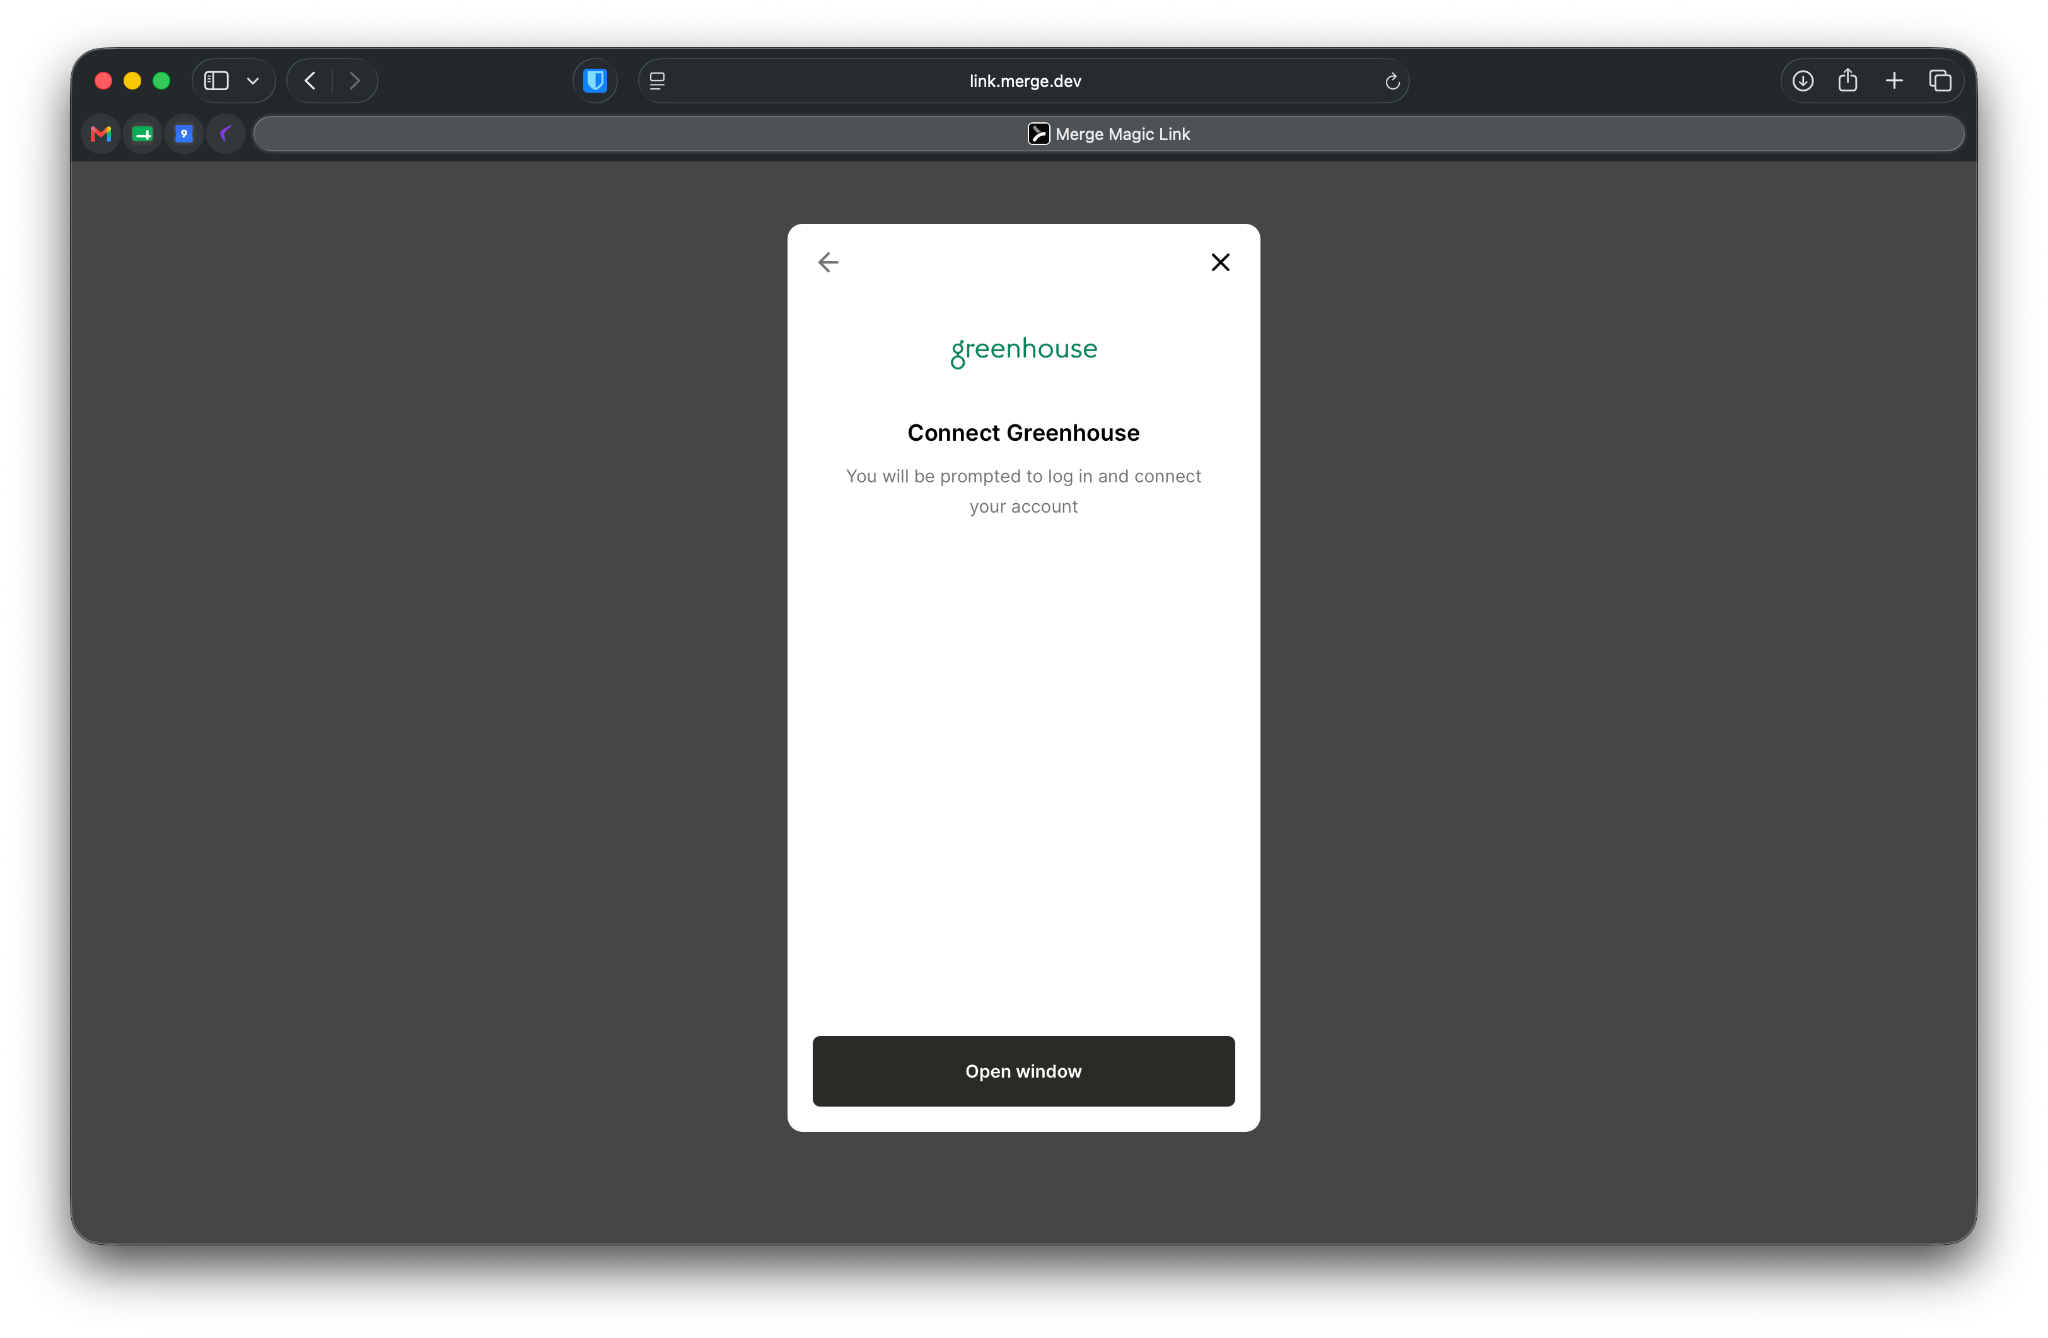2048x1338 pixels.
Task: Show Safari downloads
Action: 1803,81
